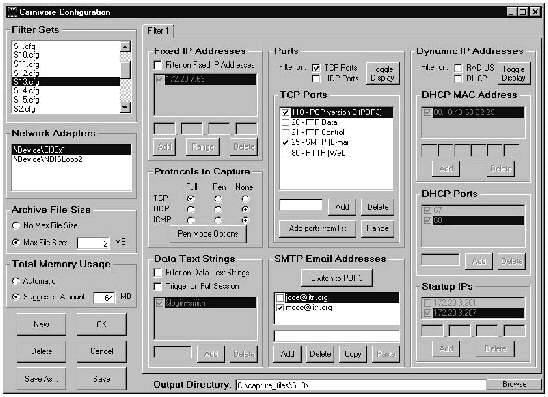Screen dimensions: 548x397
Task: Switch to the Filter 1 tab
Action: point(158,31)
